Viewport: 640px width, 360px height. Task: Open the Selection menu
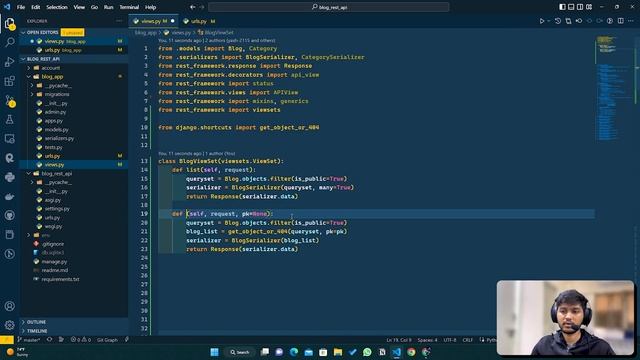[57, 7]
